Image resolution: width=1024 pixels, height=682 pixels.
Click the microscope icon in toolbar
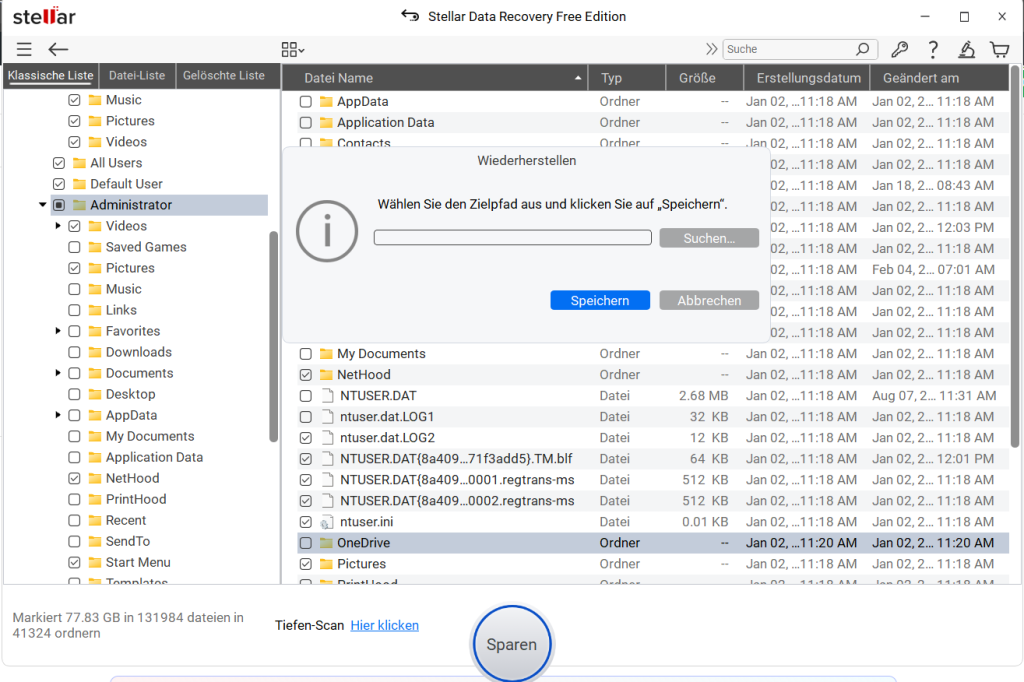coord(966,49)
